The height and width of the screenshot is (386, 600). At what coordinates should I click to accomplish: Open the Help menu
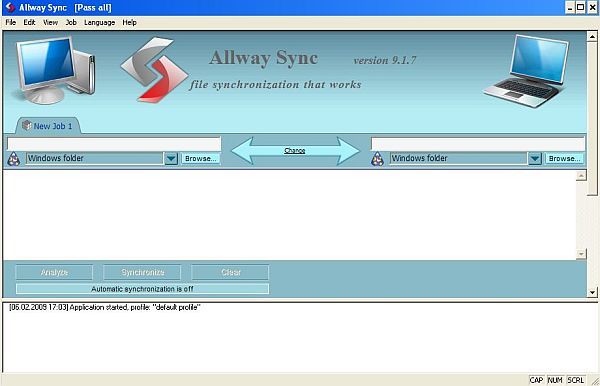[129, 23]
